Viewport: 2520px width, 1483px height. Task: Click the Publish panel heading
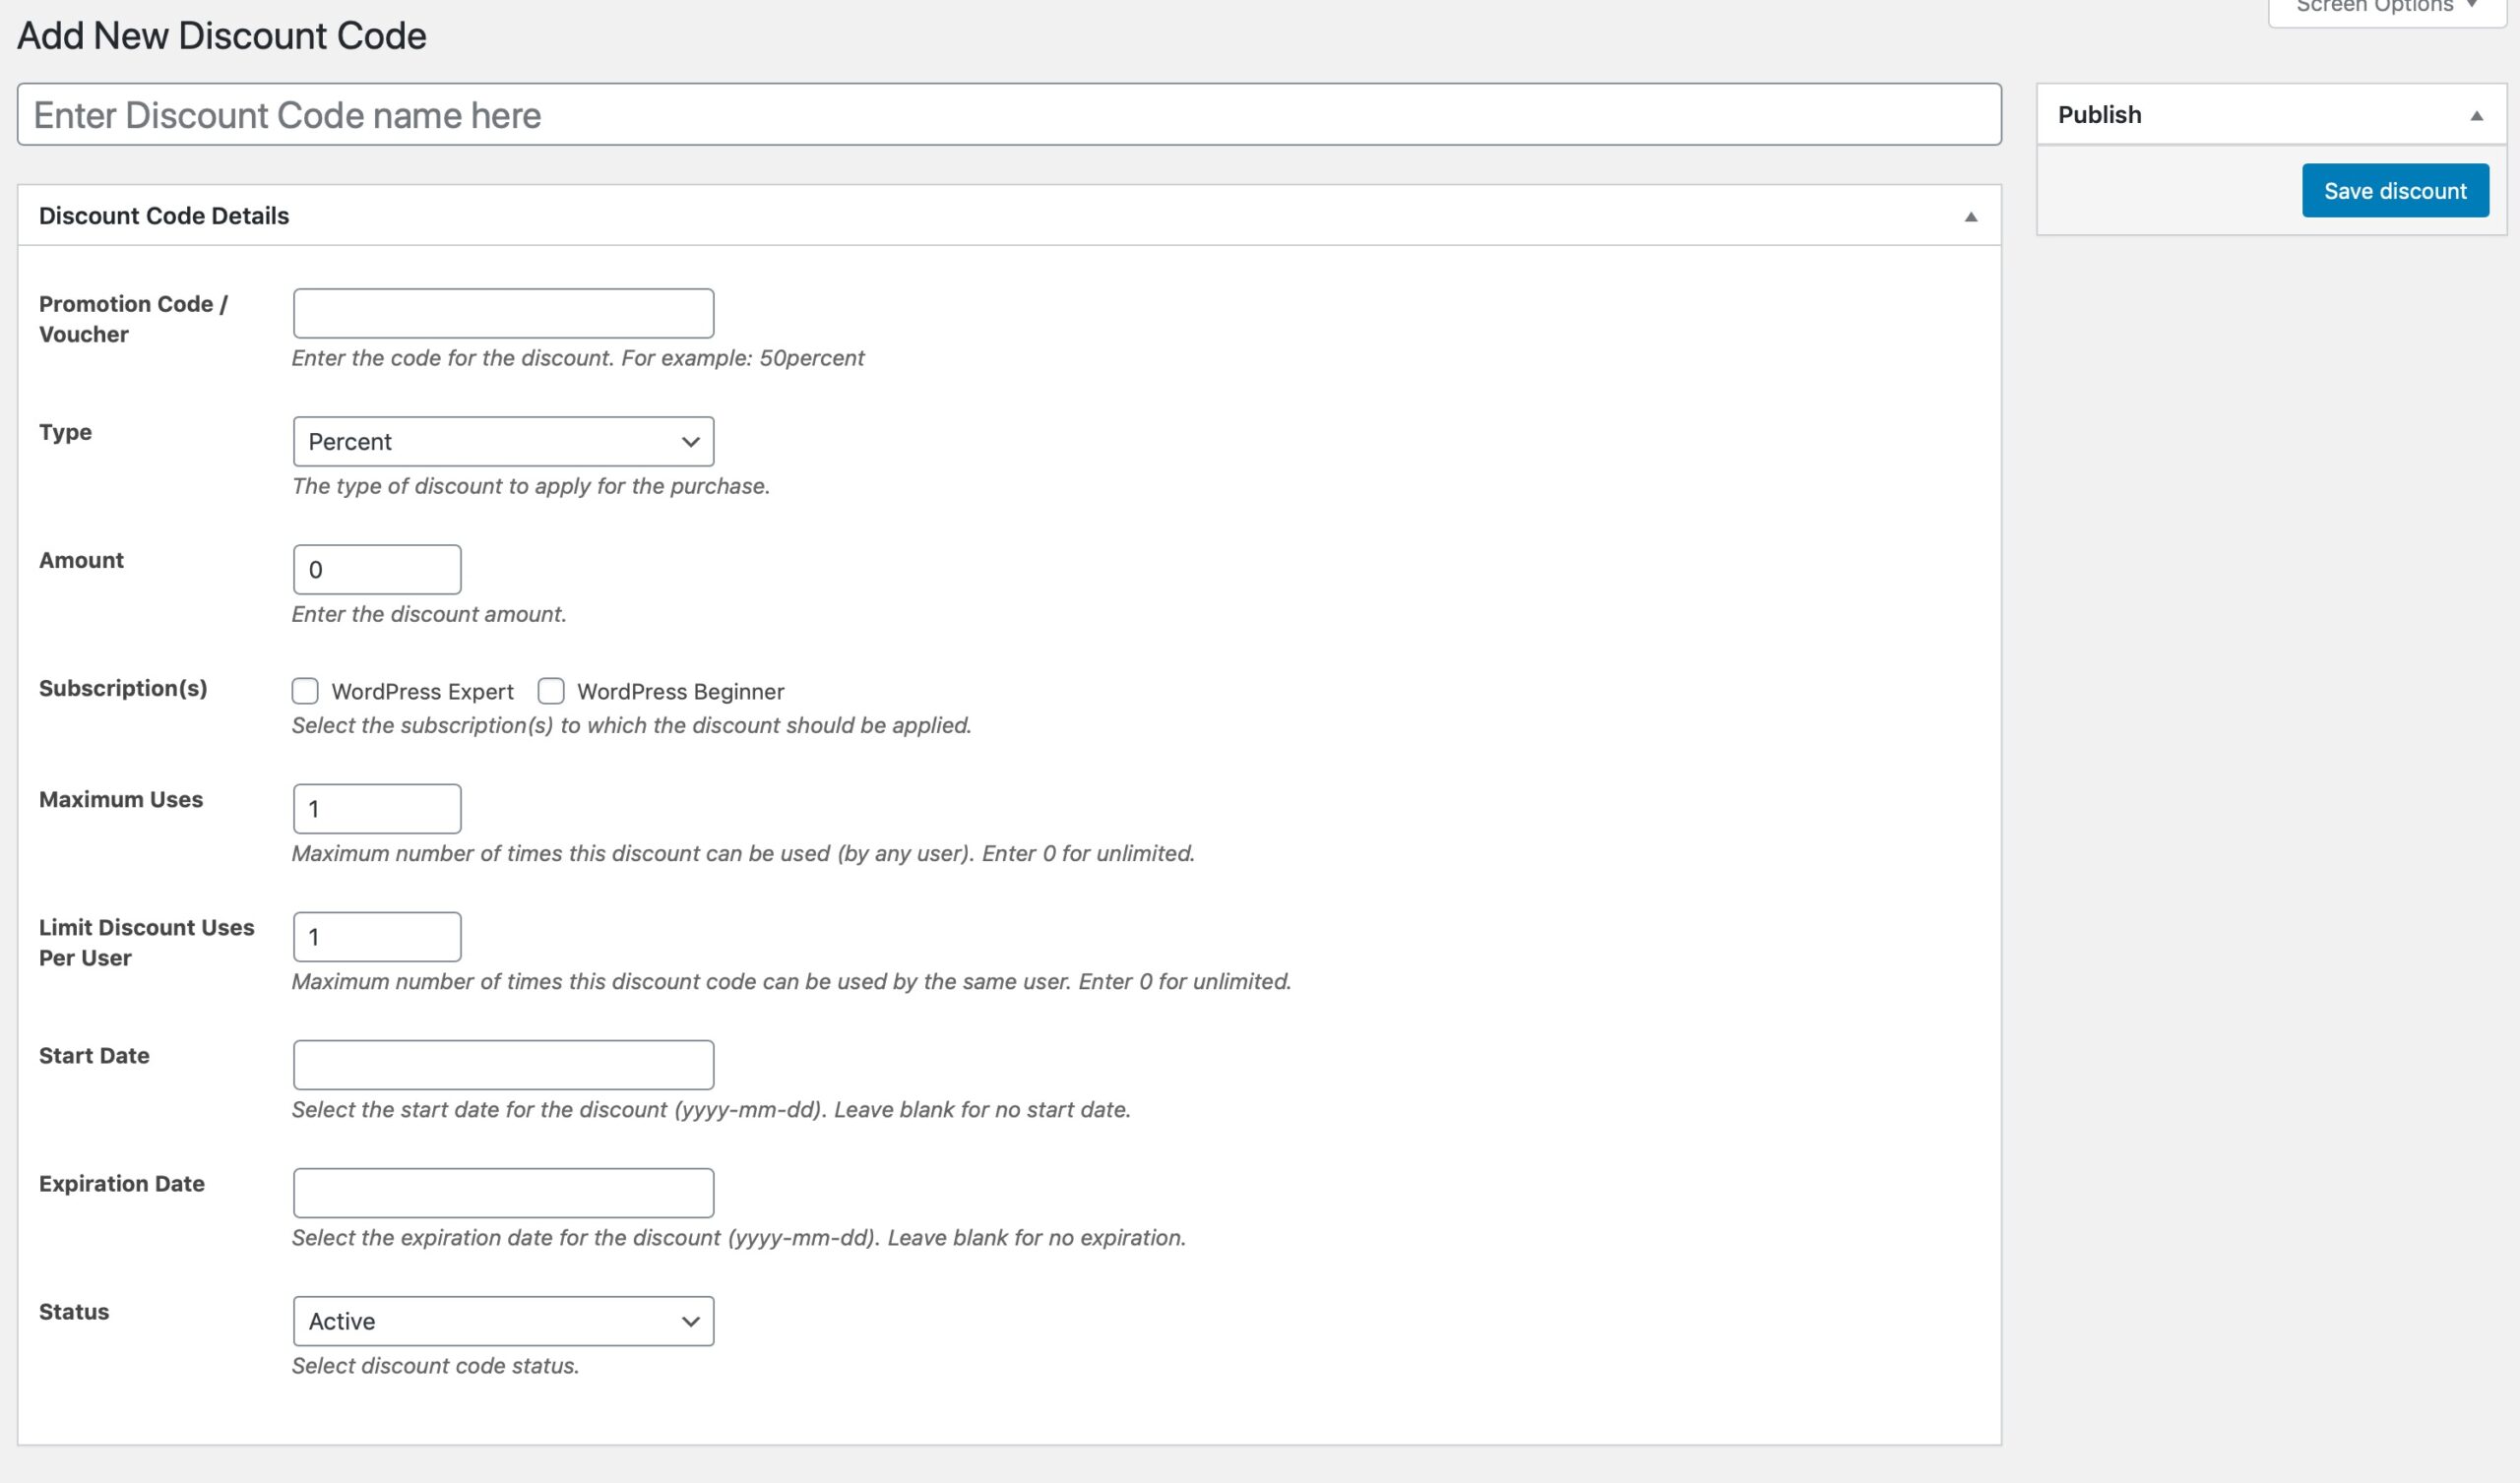[2099, 115]
